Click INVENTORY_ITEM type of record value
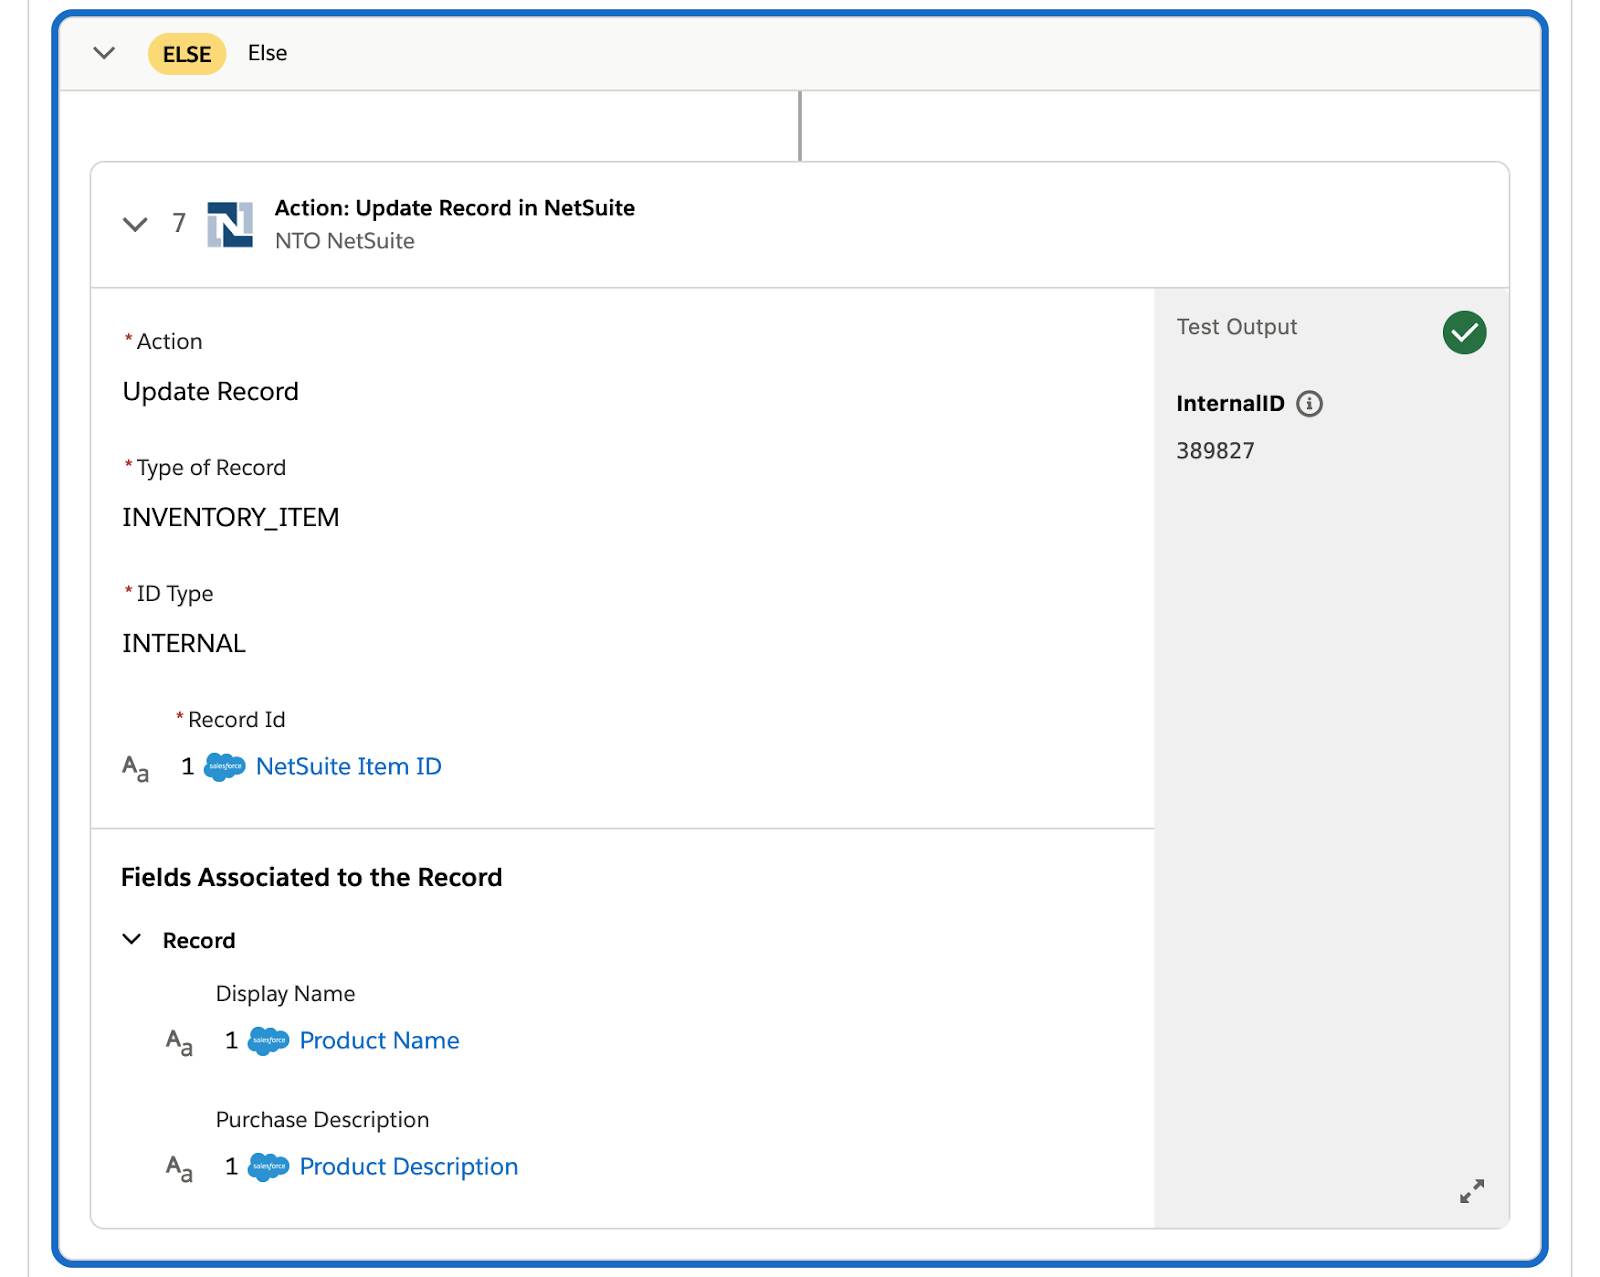 point(231,517)
